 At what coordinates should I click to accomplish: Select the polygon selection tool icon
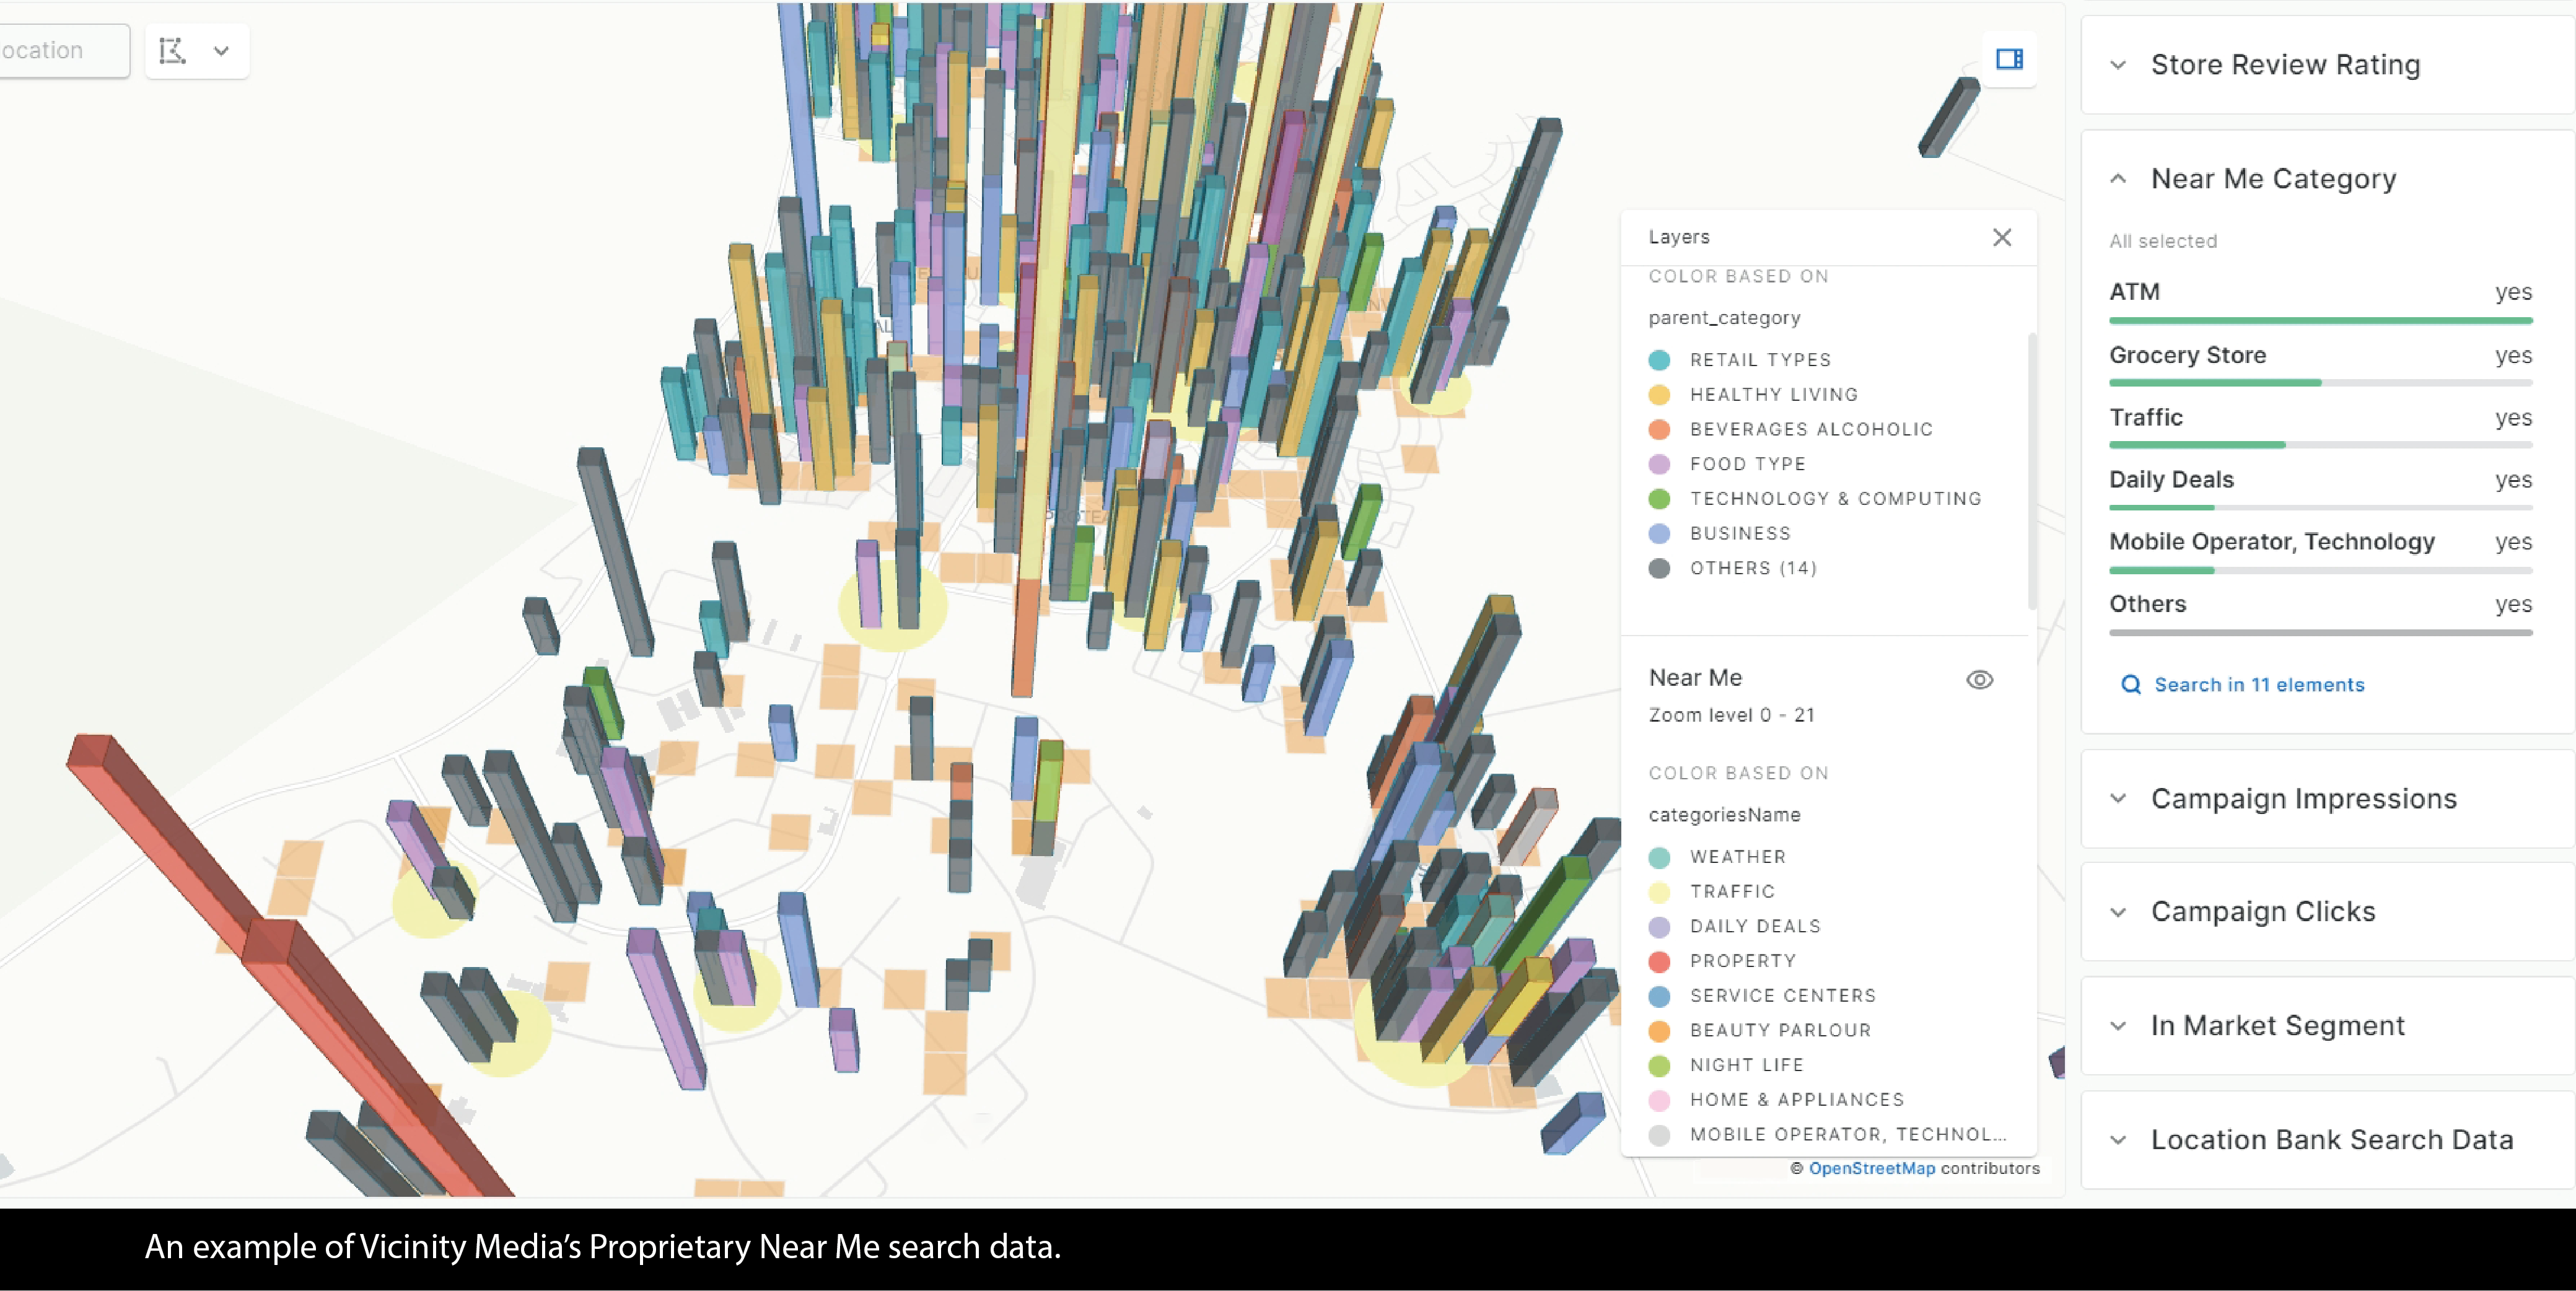(172, 51)
